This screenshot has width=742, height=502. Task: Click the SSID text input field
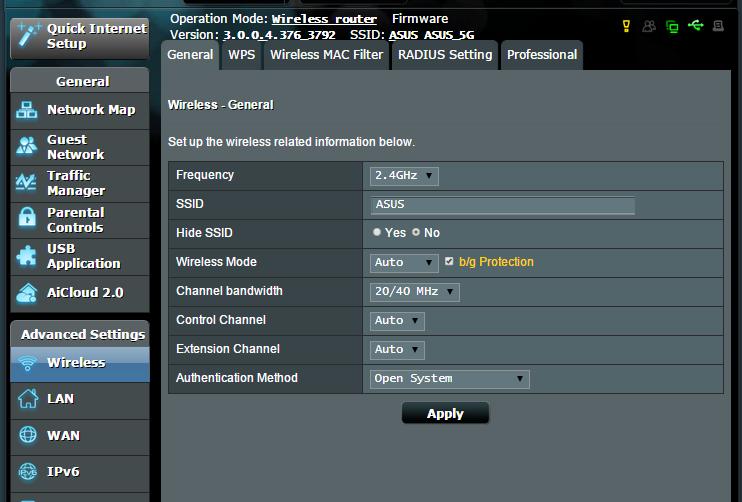tap(502, 205)
